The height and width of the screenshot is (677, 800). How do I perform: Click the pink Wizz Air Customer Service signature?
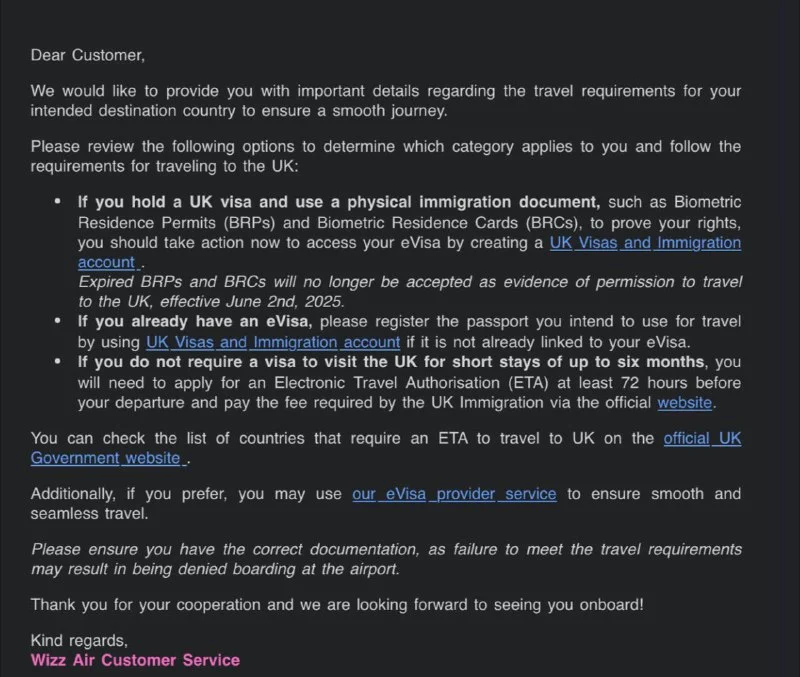point(135,660)
